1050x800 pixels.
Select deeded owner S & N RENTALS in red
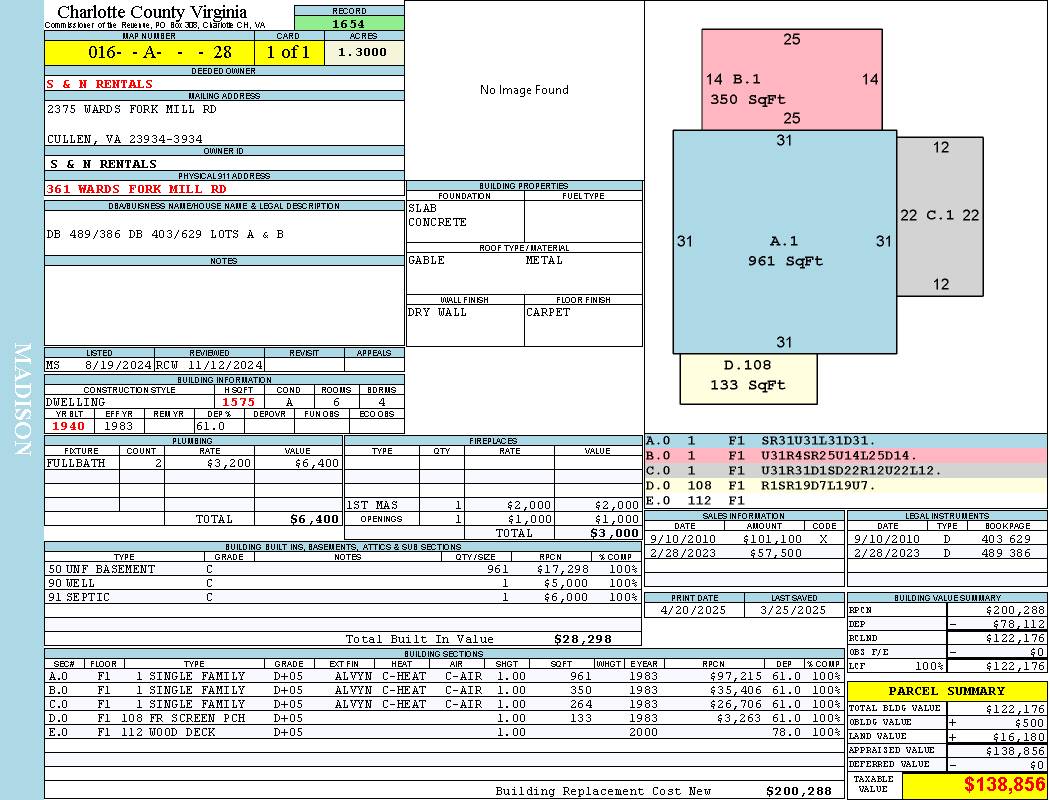(100, 84)
